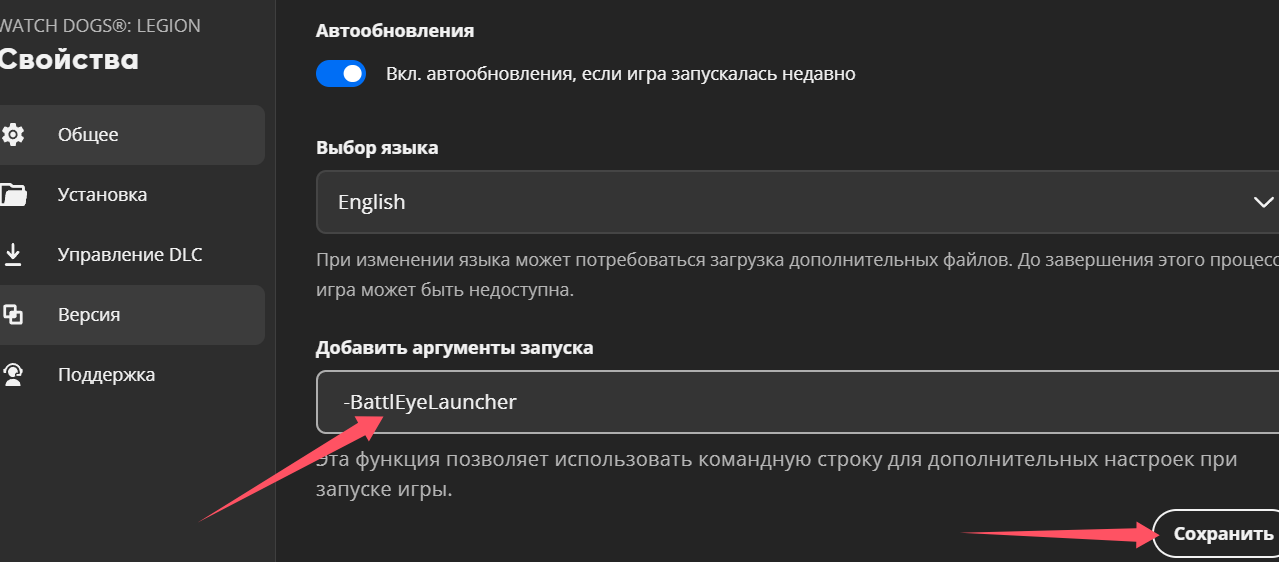Click the Свойства heading
The image size is (1279, 562).
pyautogui.click(x=68, y=59)
